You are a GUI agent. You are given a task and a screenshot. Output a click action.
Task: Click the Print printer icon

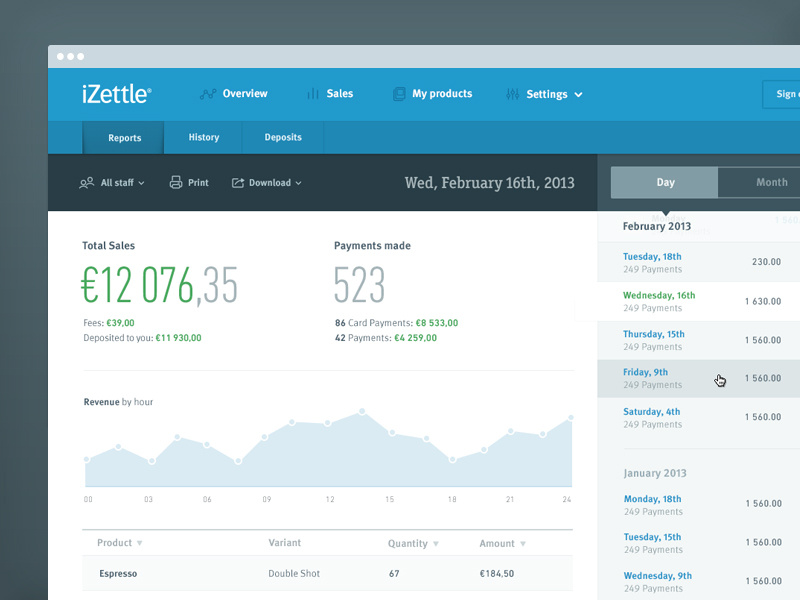pyautogui.click(x=176, y=182)
